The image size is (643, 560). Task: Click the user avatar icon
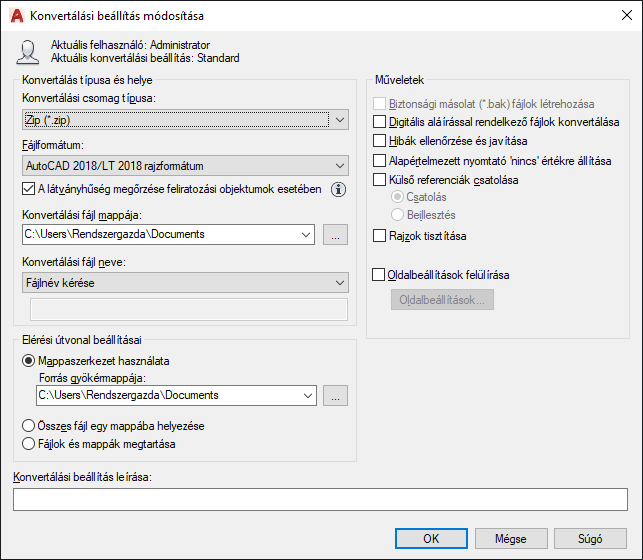point(27,52)
